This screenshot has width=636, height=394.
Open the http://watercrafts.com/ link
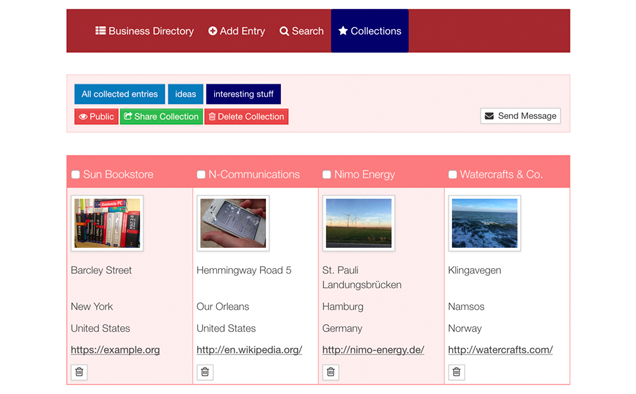click(500, 350)
